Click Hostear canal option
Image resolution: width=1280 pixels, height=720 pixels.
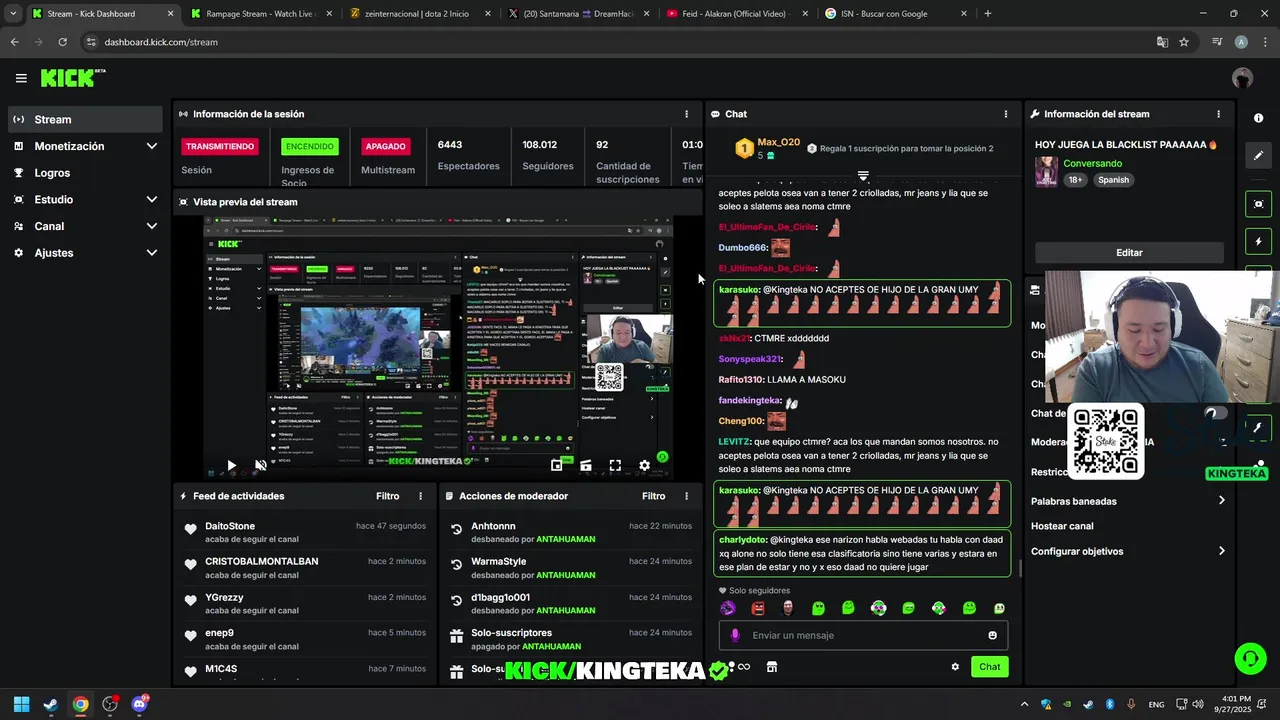pyautogui.click(x=1062, y=526)
